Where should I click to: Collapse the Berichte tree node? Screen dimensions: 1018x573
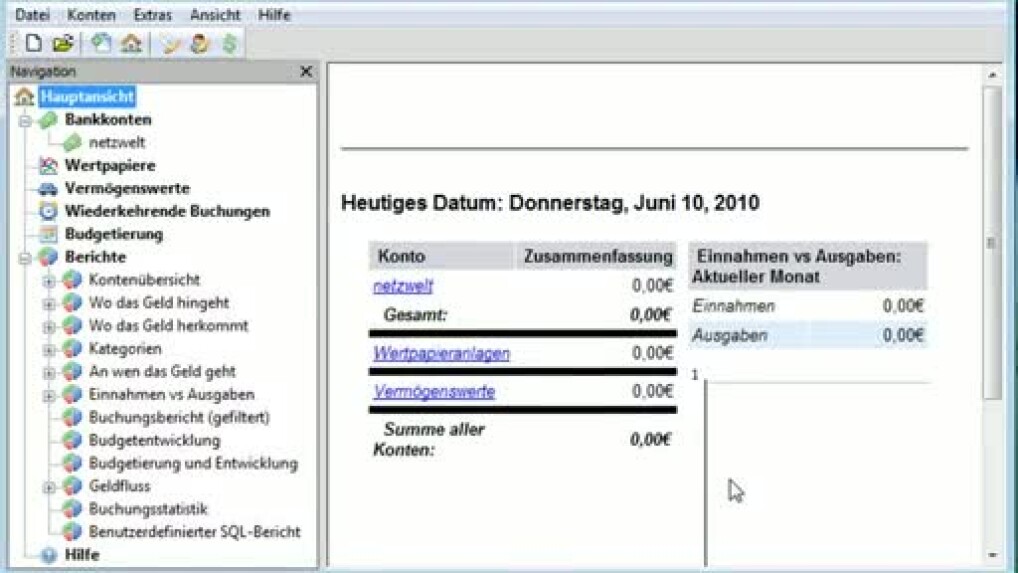[25, 258]
